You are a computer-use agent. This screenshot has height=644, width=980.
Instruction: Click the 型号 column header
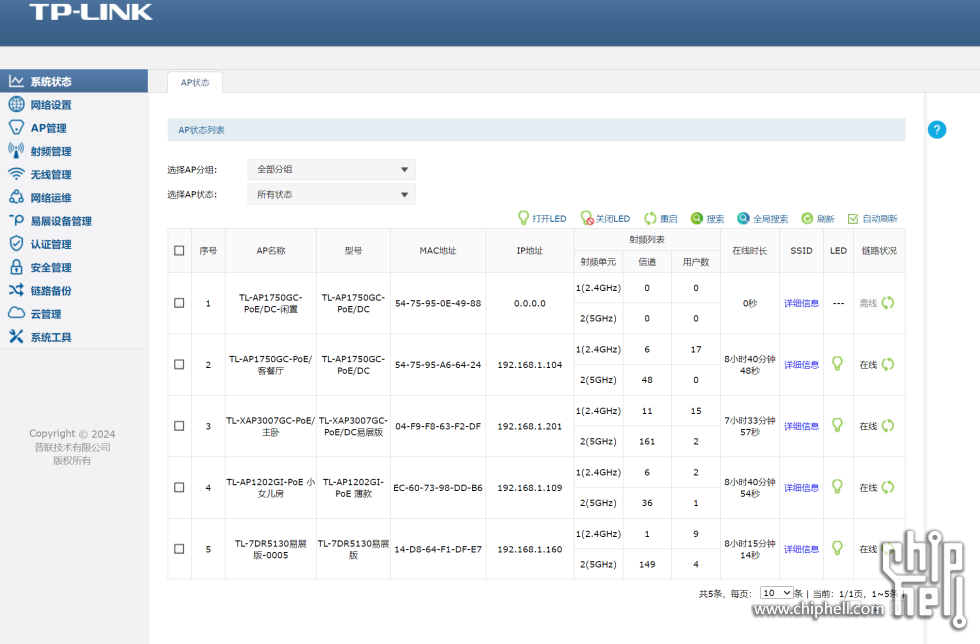coord(353,251)
